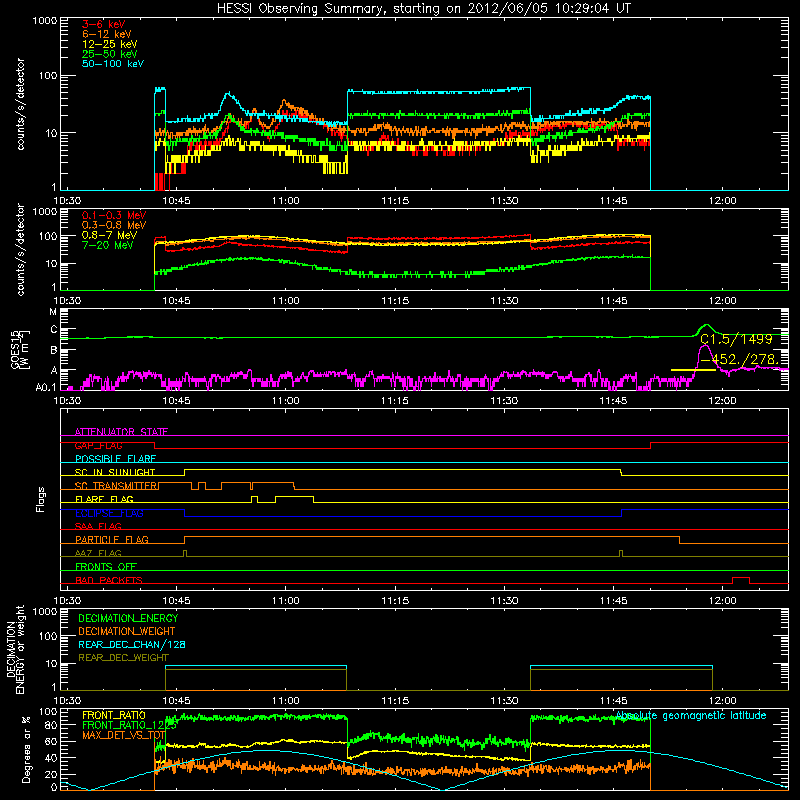Click the GOES C1.5 flare peak
800x800 pixels.
pyautogui.click(x=706, y=325)
